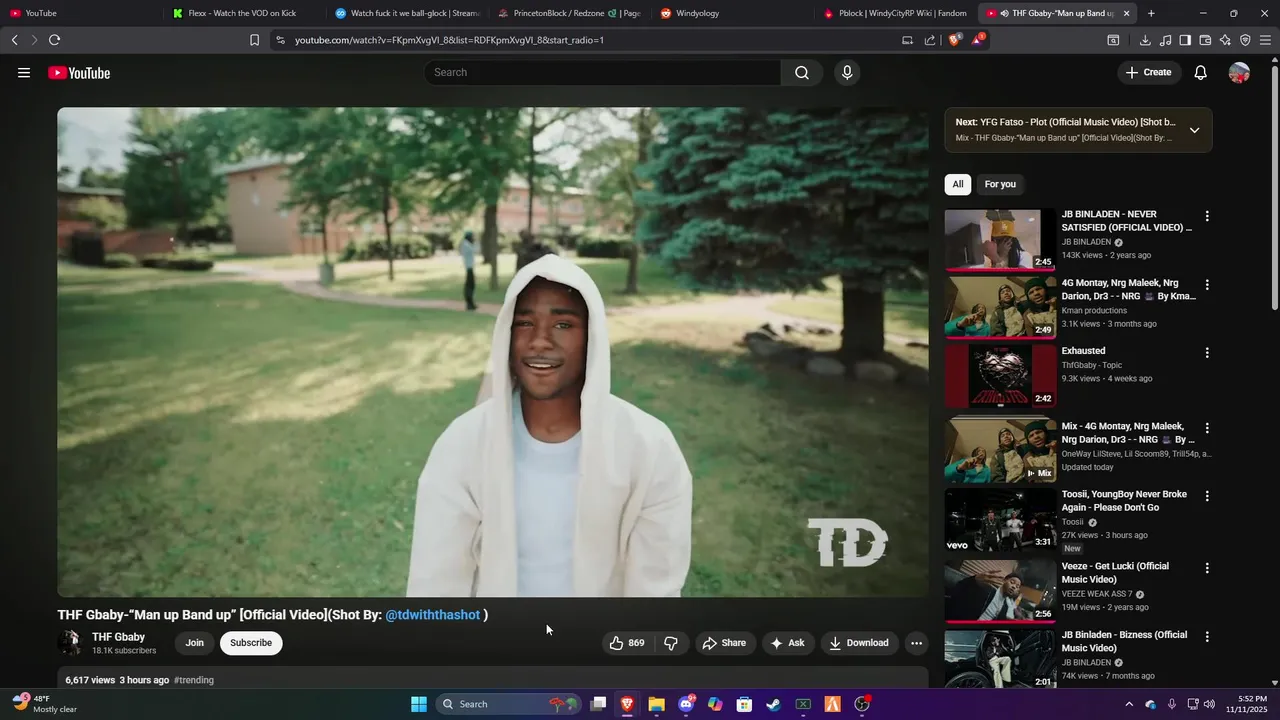
Task: Click inside the YouTube search field
Action: tap(603, 73)
